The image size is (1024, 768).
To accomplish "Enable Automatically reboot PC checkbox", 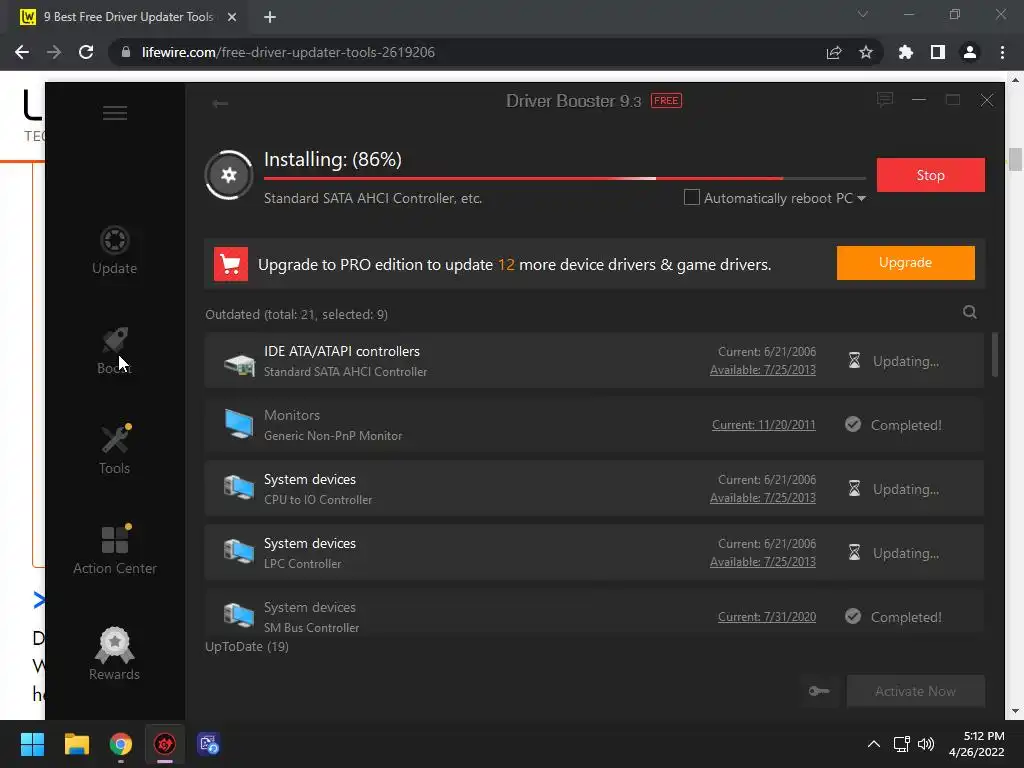I will point(692,197).
